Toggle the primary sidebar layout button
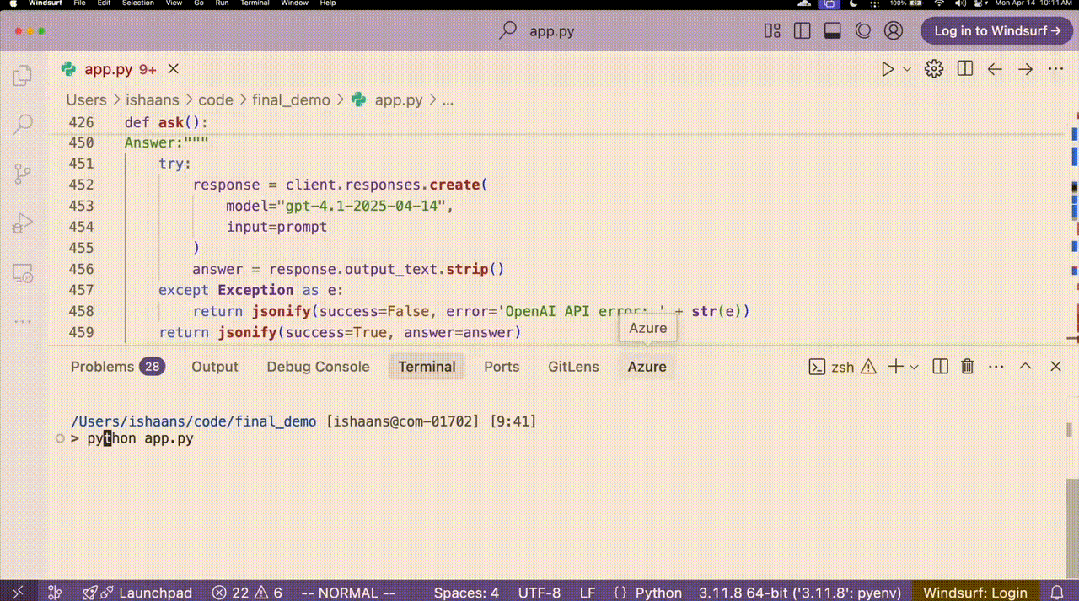 [801, 31]
